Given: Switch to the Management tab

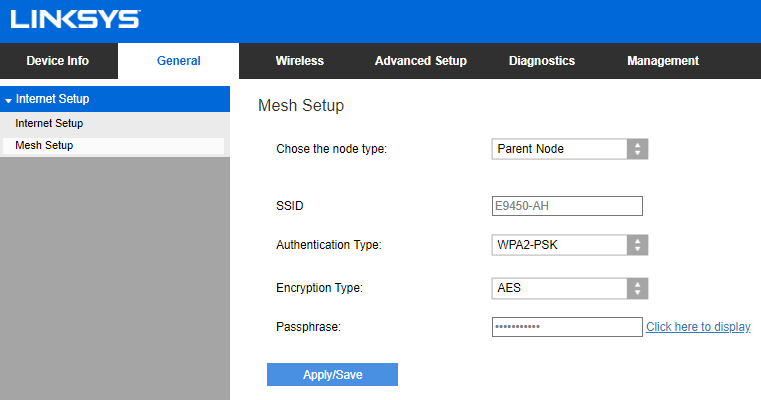Looking at the screenshot, I should tap(663, 61).
